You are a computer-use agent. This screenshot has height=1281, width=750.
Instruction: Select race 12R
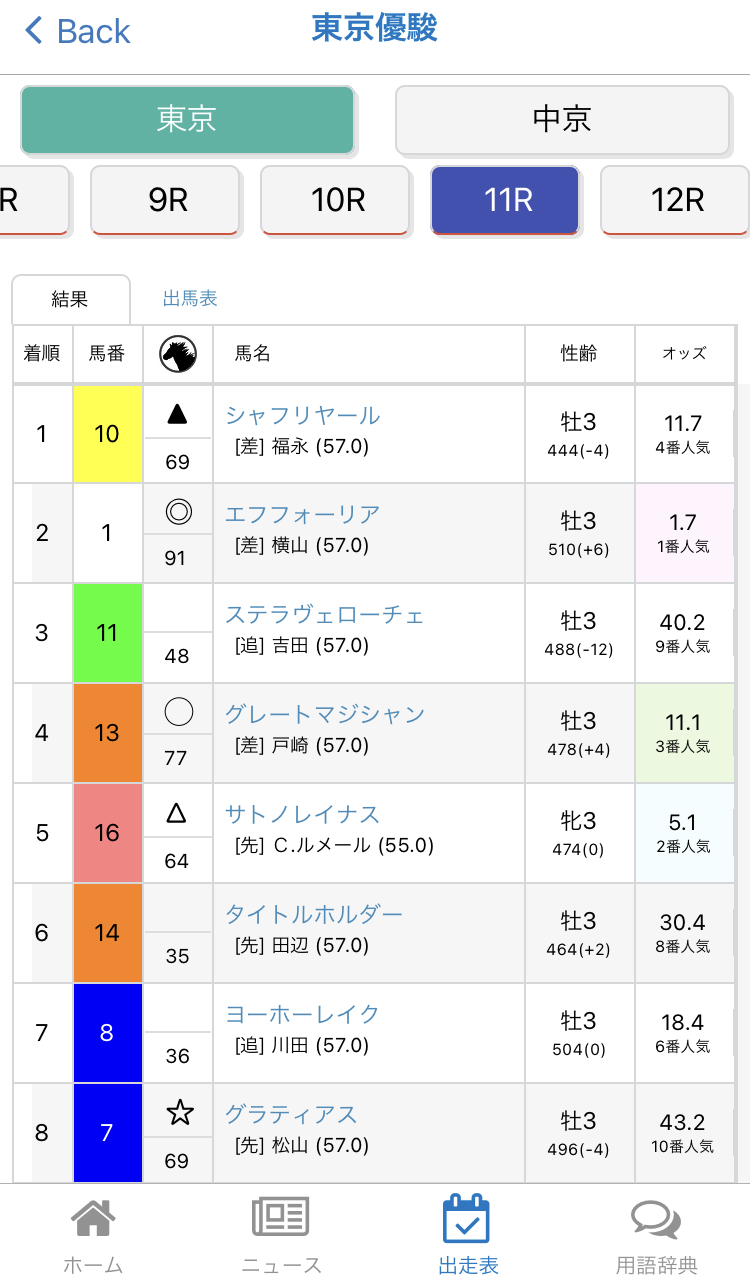675,200
